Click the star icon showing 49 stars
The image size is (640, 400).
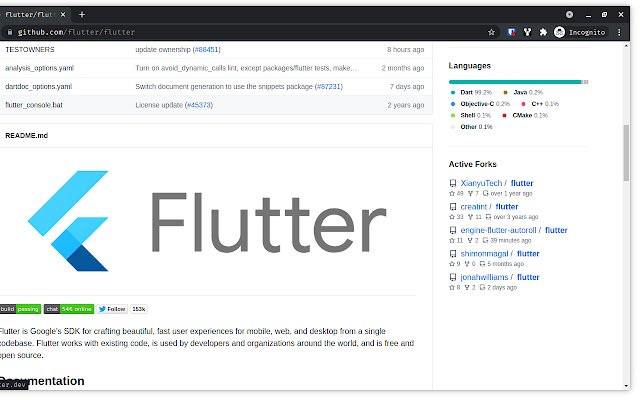pyautogui.click(x=452, y=193)
